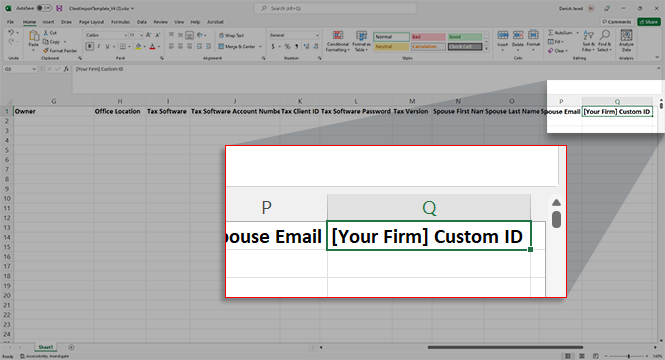Click Increase Font Size icon

tap(148, 35)
